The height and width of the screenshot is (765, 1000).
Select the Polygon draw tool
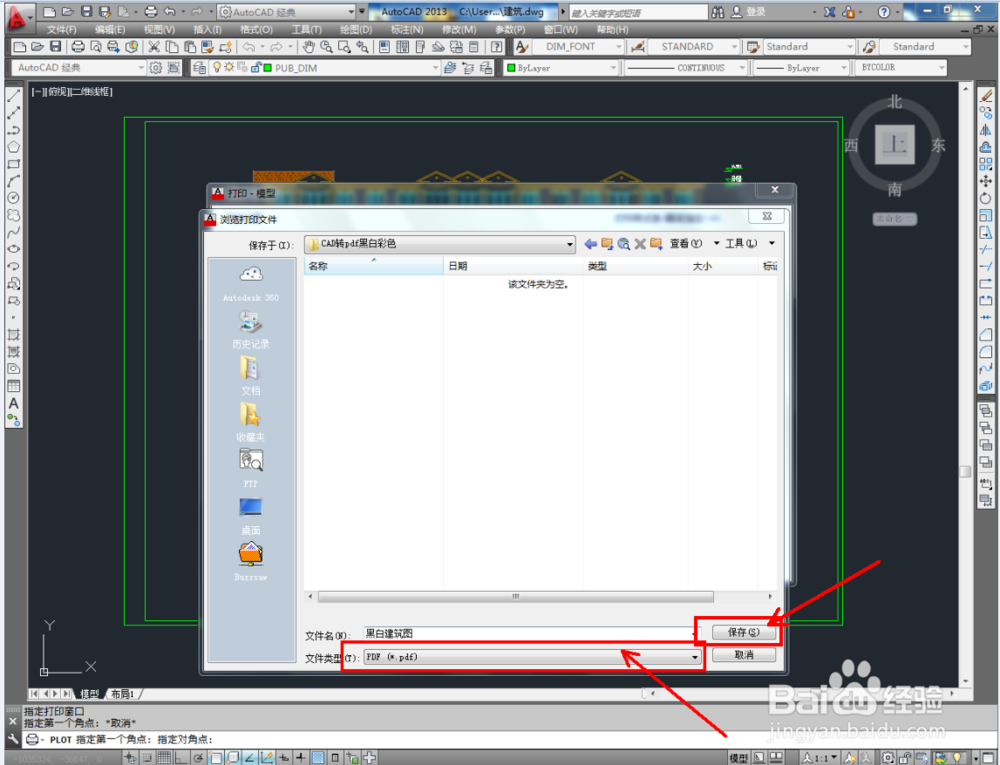tap(13, 147)
